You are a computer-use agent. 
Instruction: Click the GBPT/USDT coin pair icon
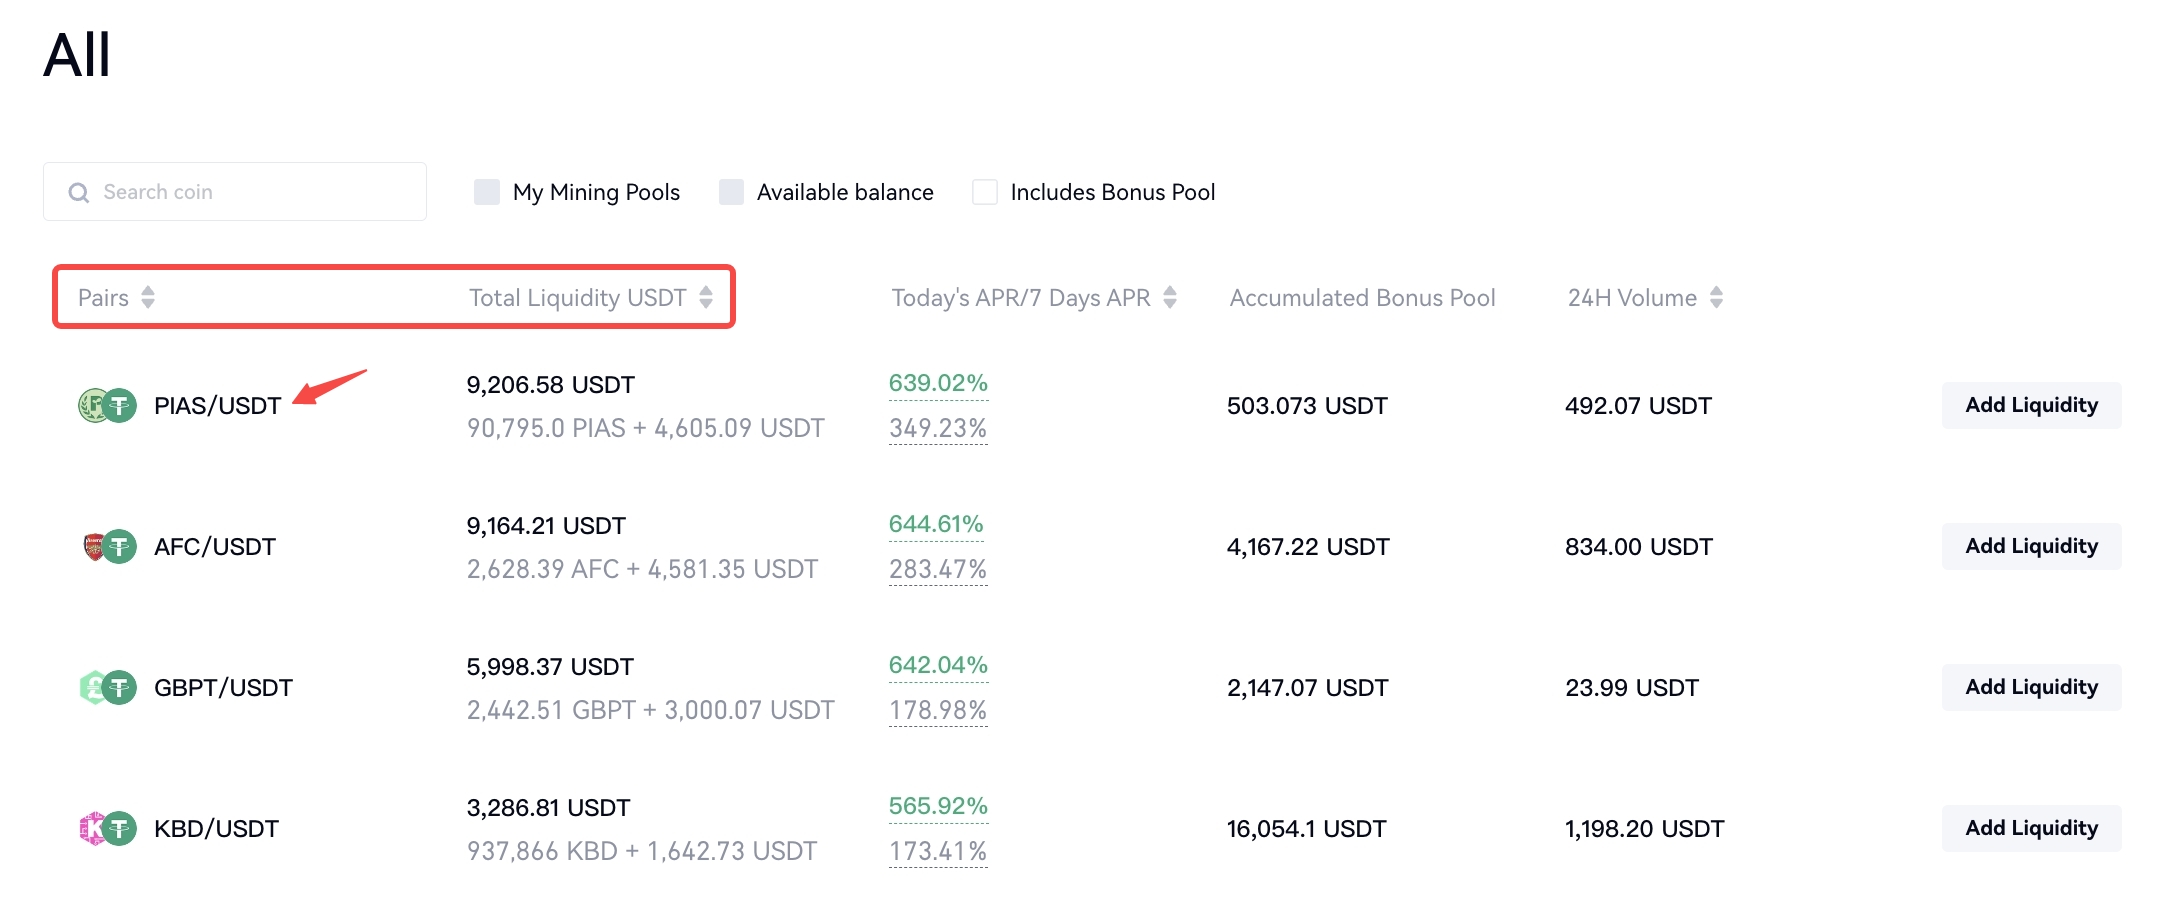(x=107, y=687)
